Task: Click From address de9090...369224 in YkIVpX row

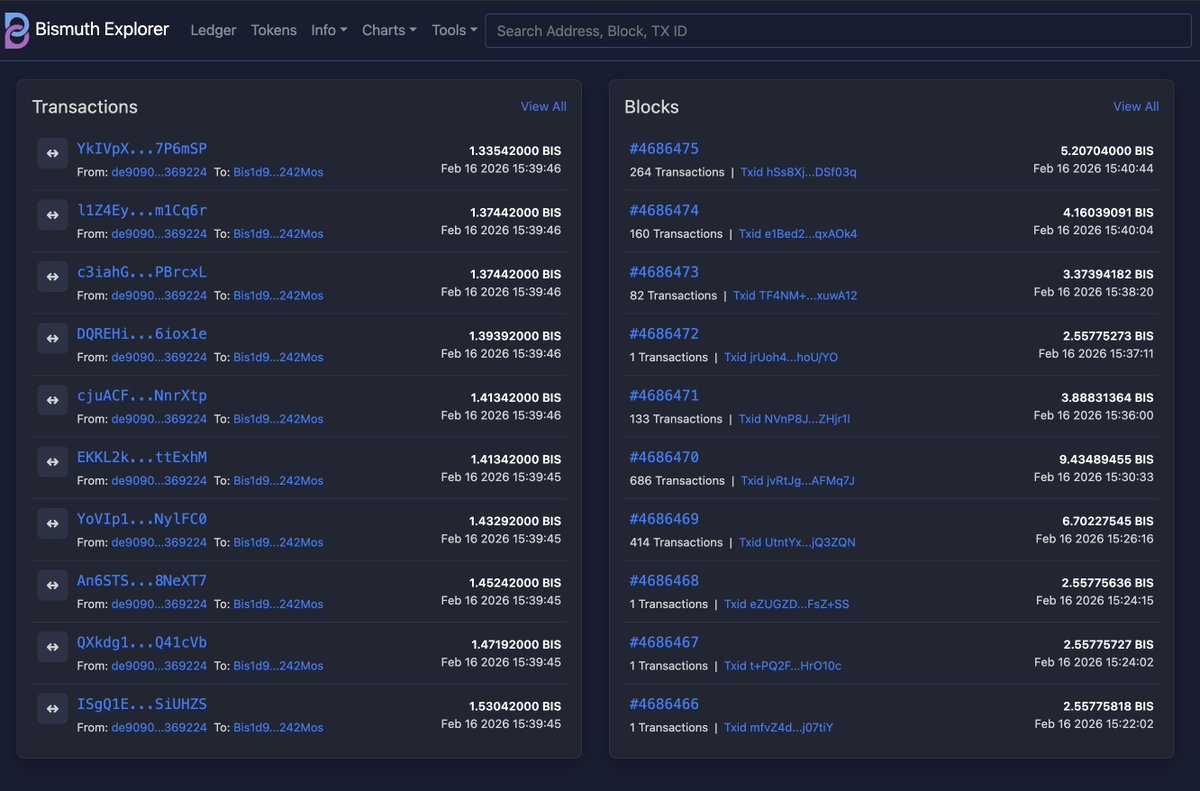Action: 159,172
